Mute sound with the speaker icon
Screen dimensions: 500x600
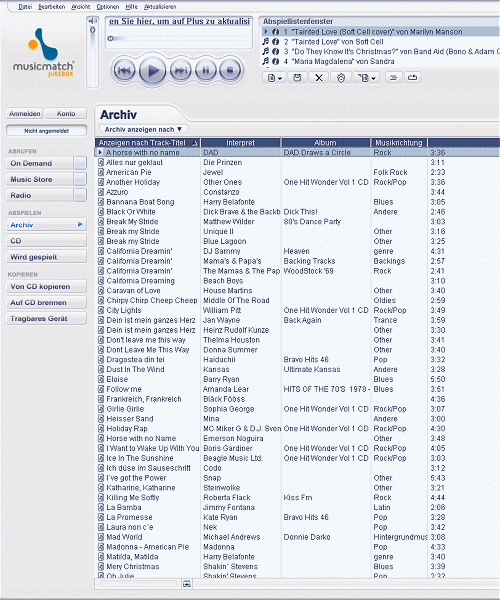tap(92, 20)
